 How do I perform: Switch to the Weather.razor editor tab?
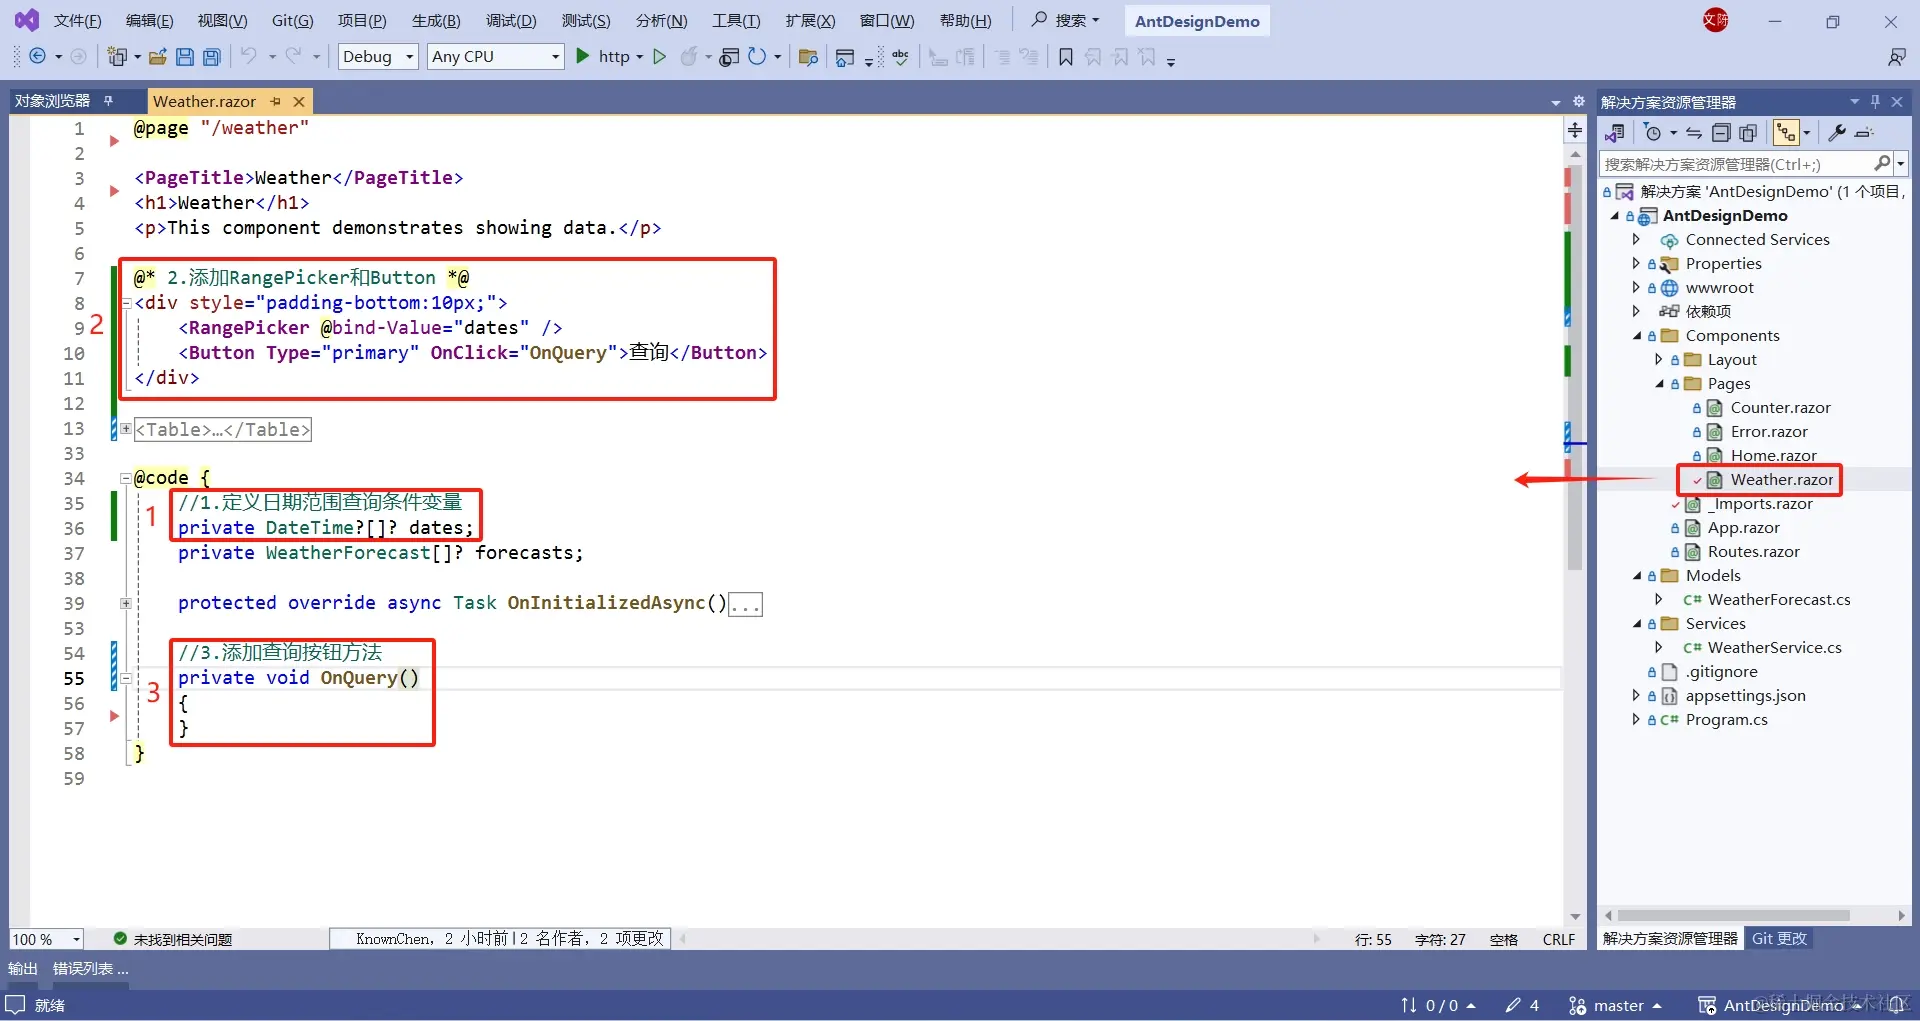tap(204, 101)
